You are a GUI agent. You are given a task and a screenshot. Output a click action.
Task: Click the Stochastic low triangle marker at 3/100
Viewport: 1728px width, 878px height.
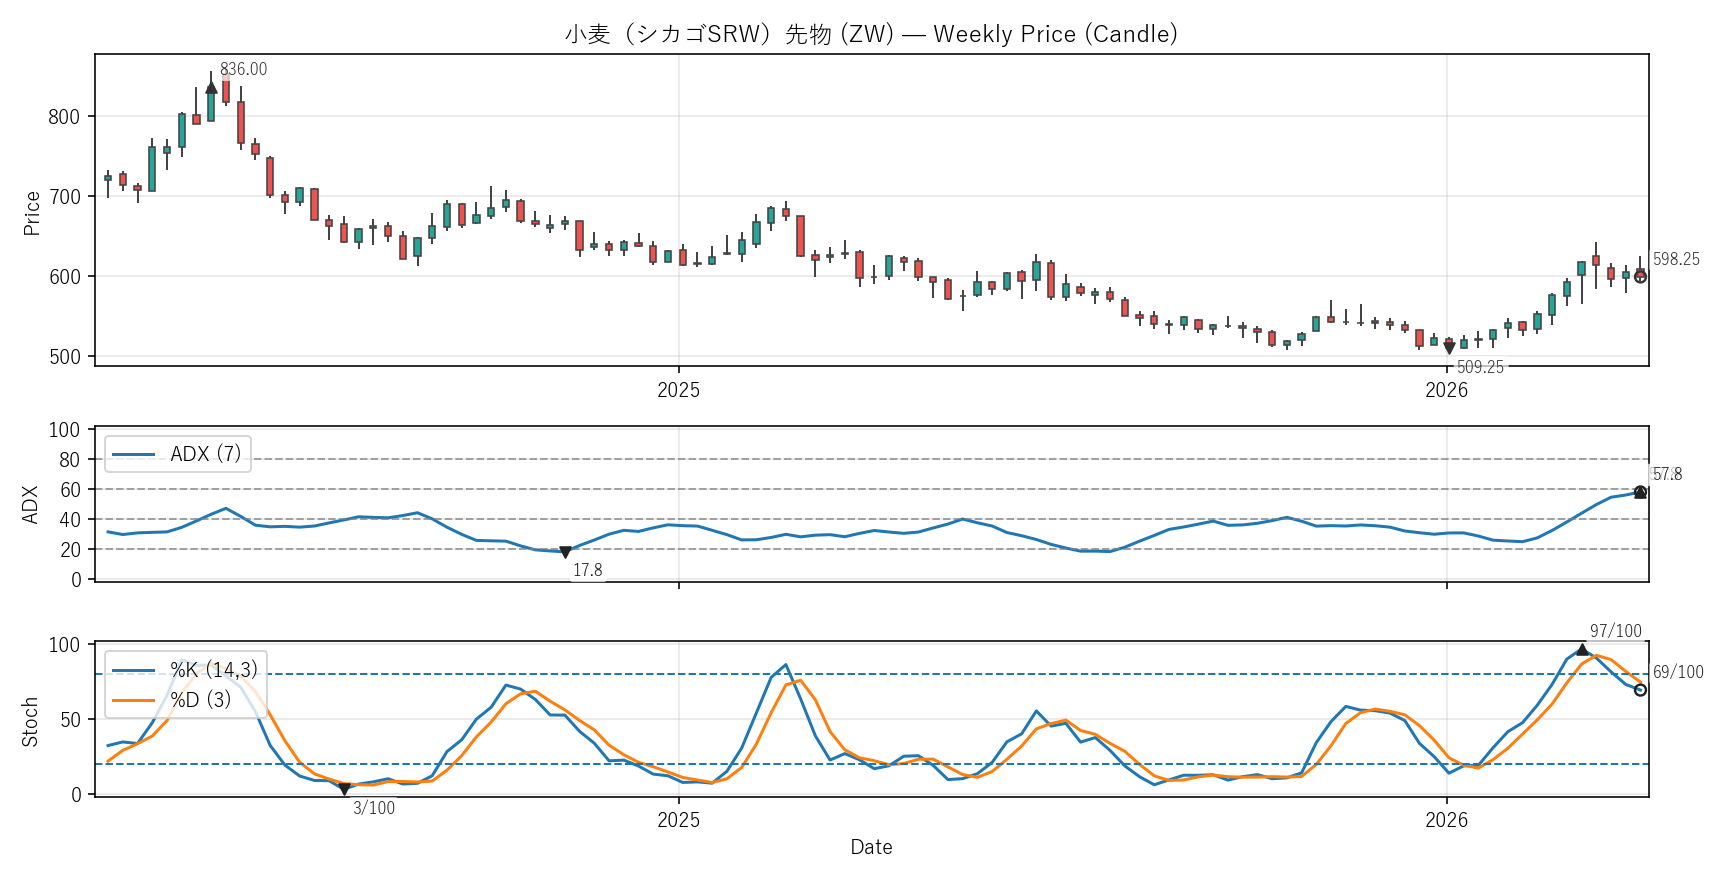344,790
